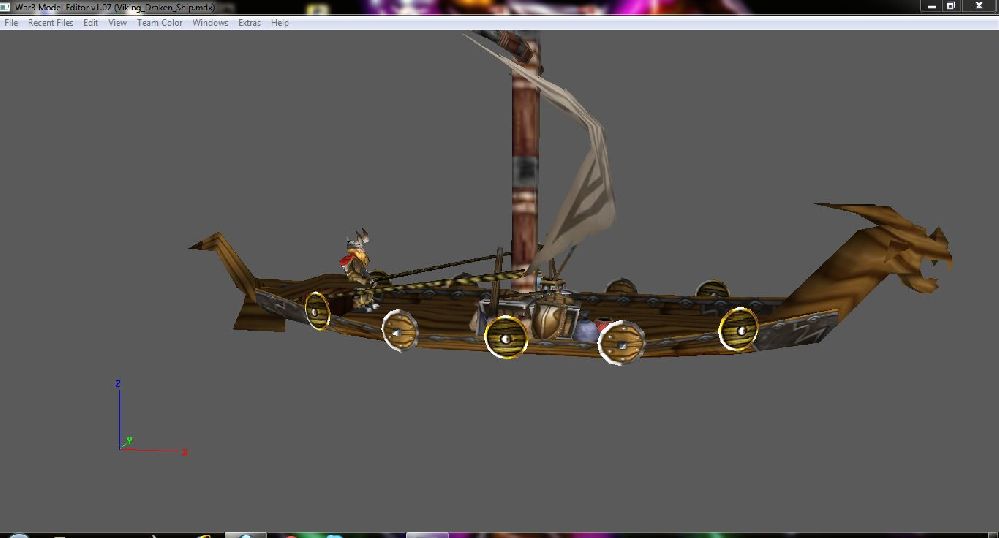Click the dragon head prow of the ship

pos(892,255)
